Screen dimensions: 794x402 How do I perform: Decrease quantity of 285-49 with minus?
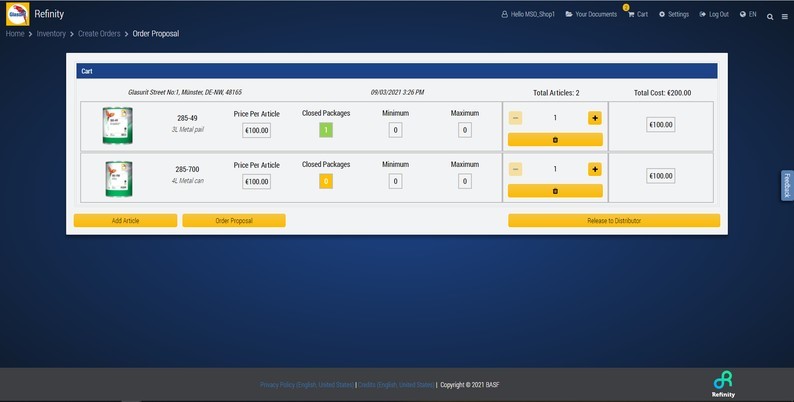[515, 118]
